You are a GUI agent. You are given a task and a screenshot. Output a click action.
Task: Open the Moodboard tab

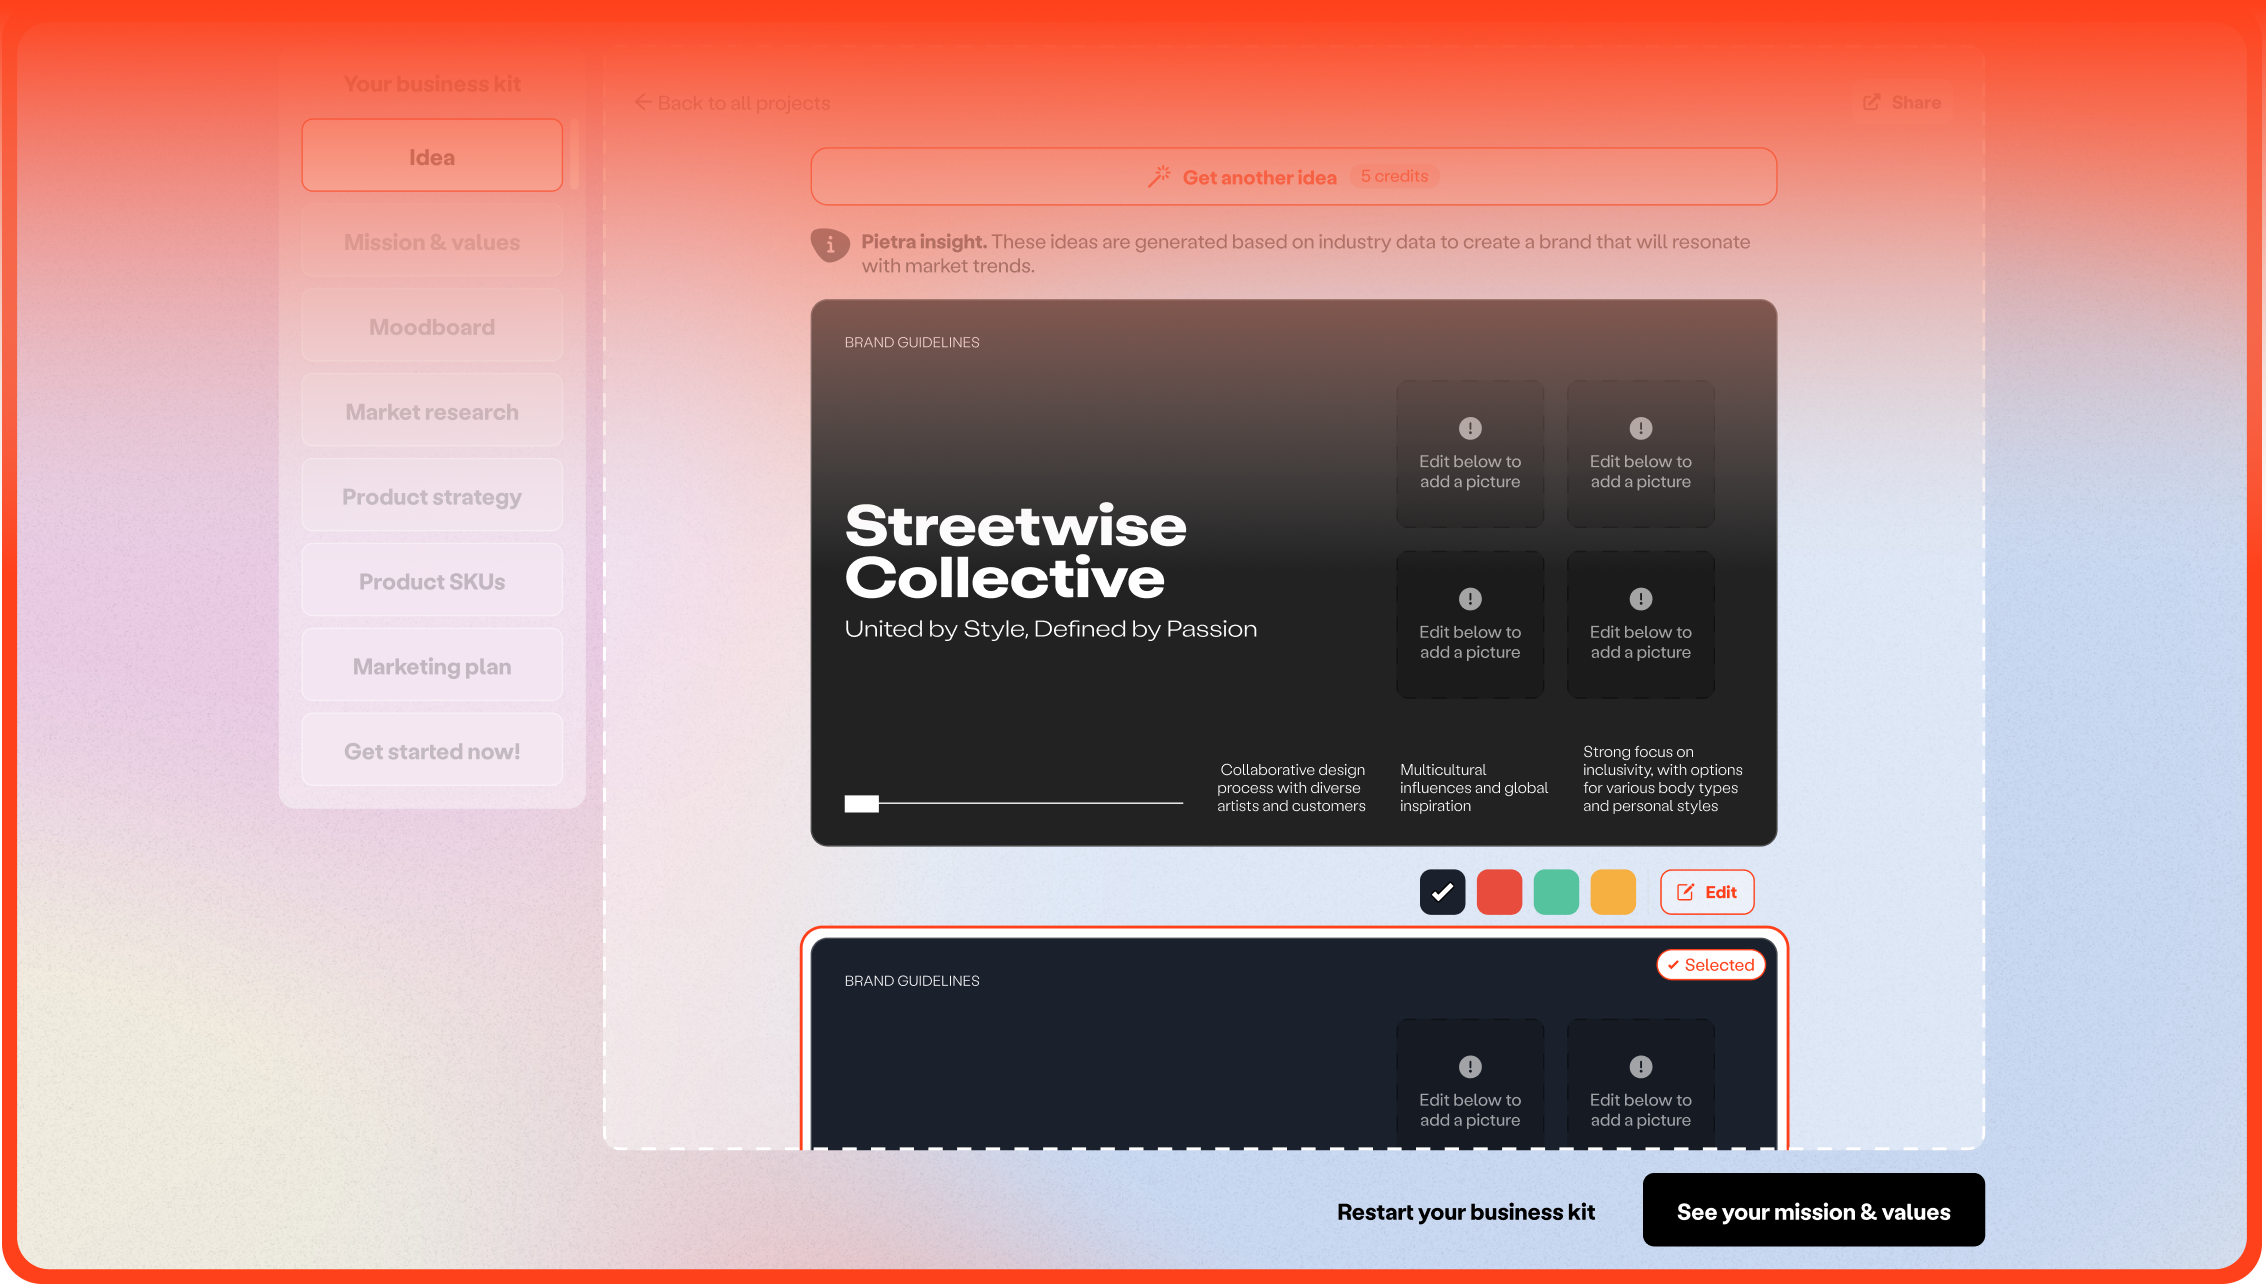[432, 326]
